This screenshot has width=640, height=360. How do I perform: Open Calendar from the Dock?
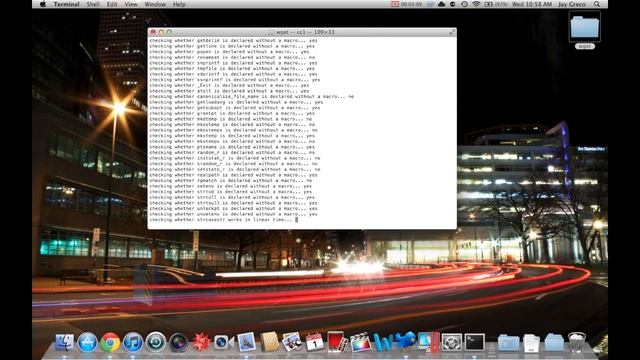314,342
